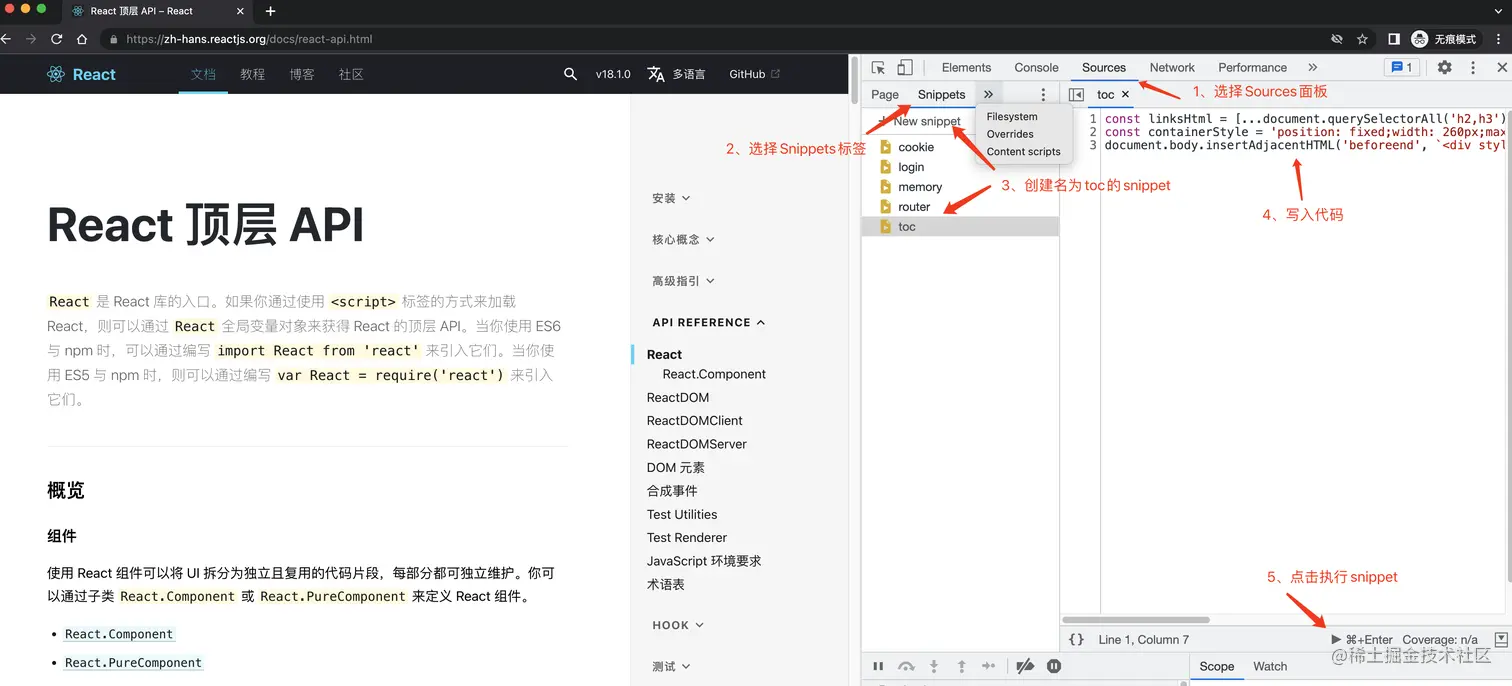The height and width of the screenshot is (686, 1512).
Task: Open DevTools settings gear
Action: click(1444, 68)
